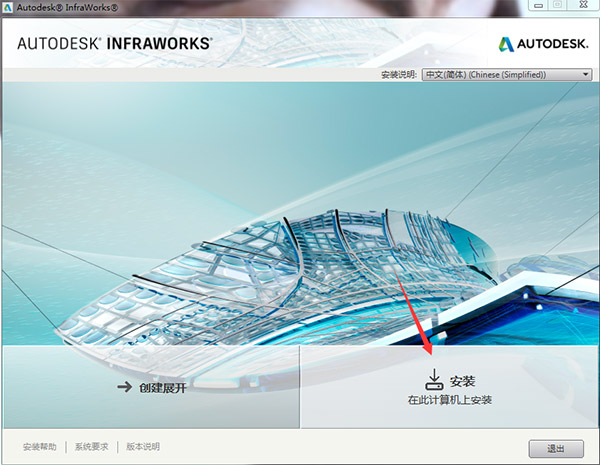
Task: Open the 系统要求 link
Action: click(91, 447)
